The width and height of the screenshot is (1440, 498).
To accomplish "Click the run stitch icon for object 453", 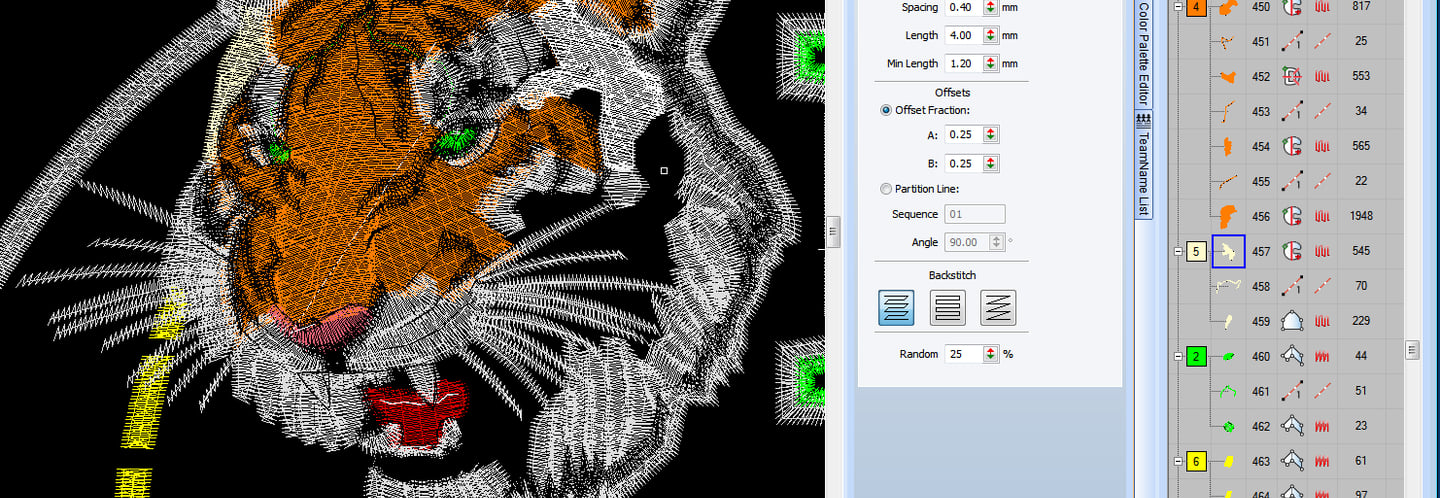I will (x=1292, y=111).
